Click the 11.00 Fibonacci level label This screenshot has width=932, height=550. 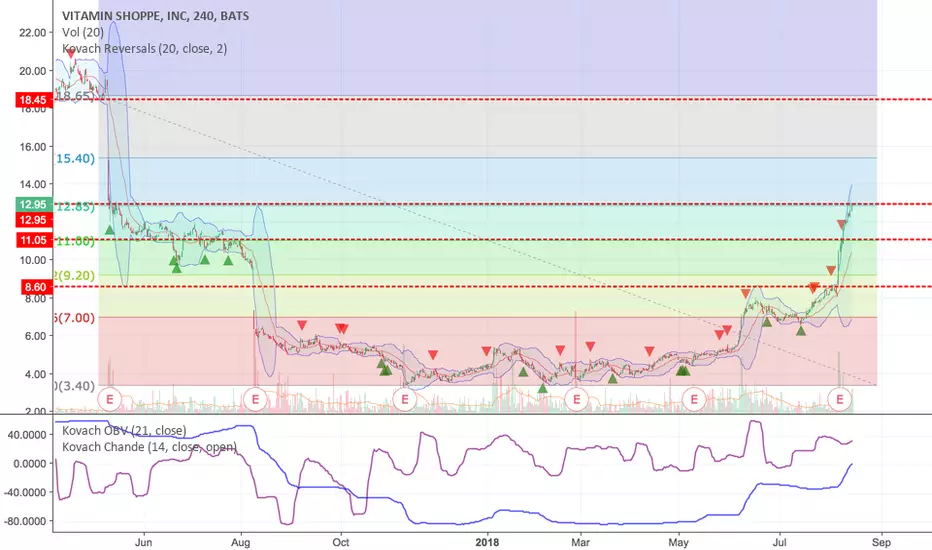tap(75, 241)
